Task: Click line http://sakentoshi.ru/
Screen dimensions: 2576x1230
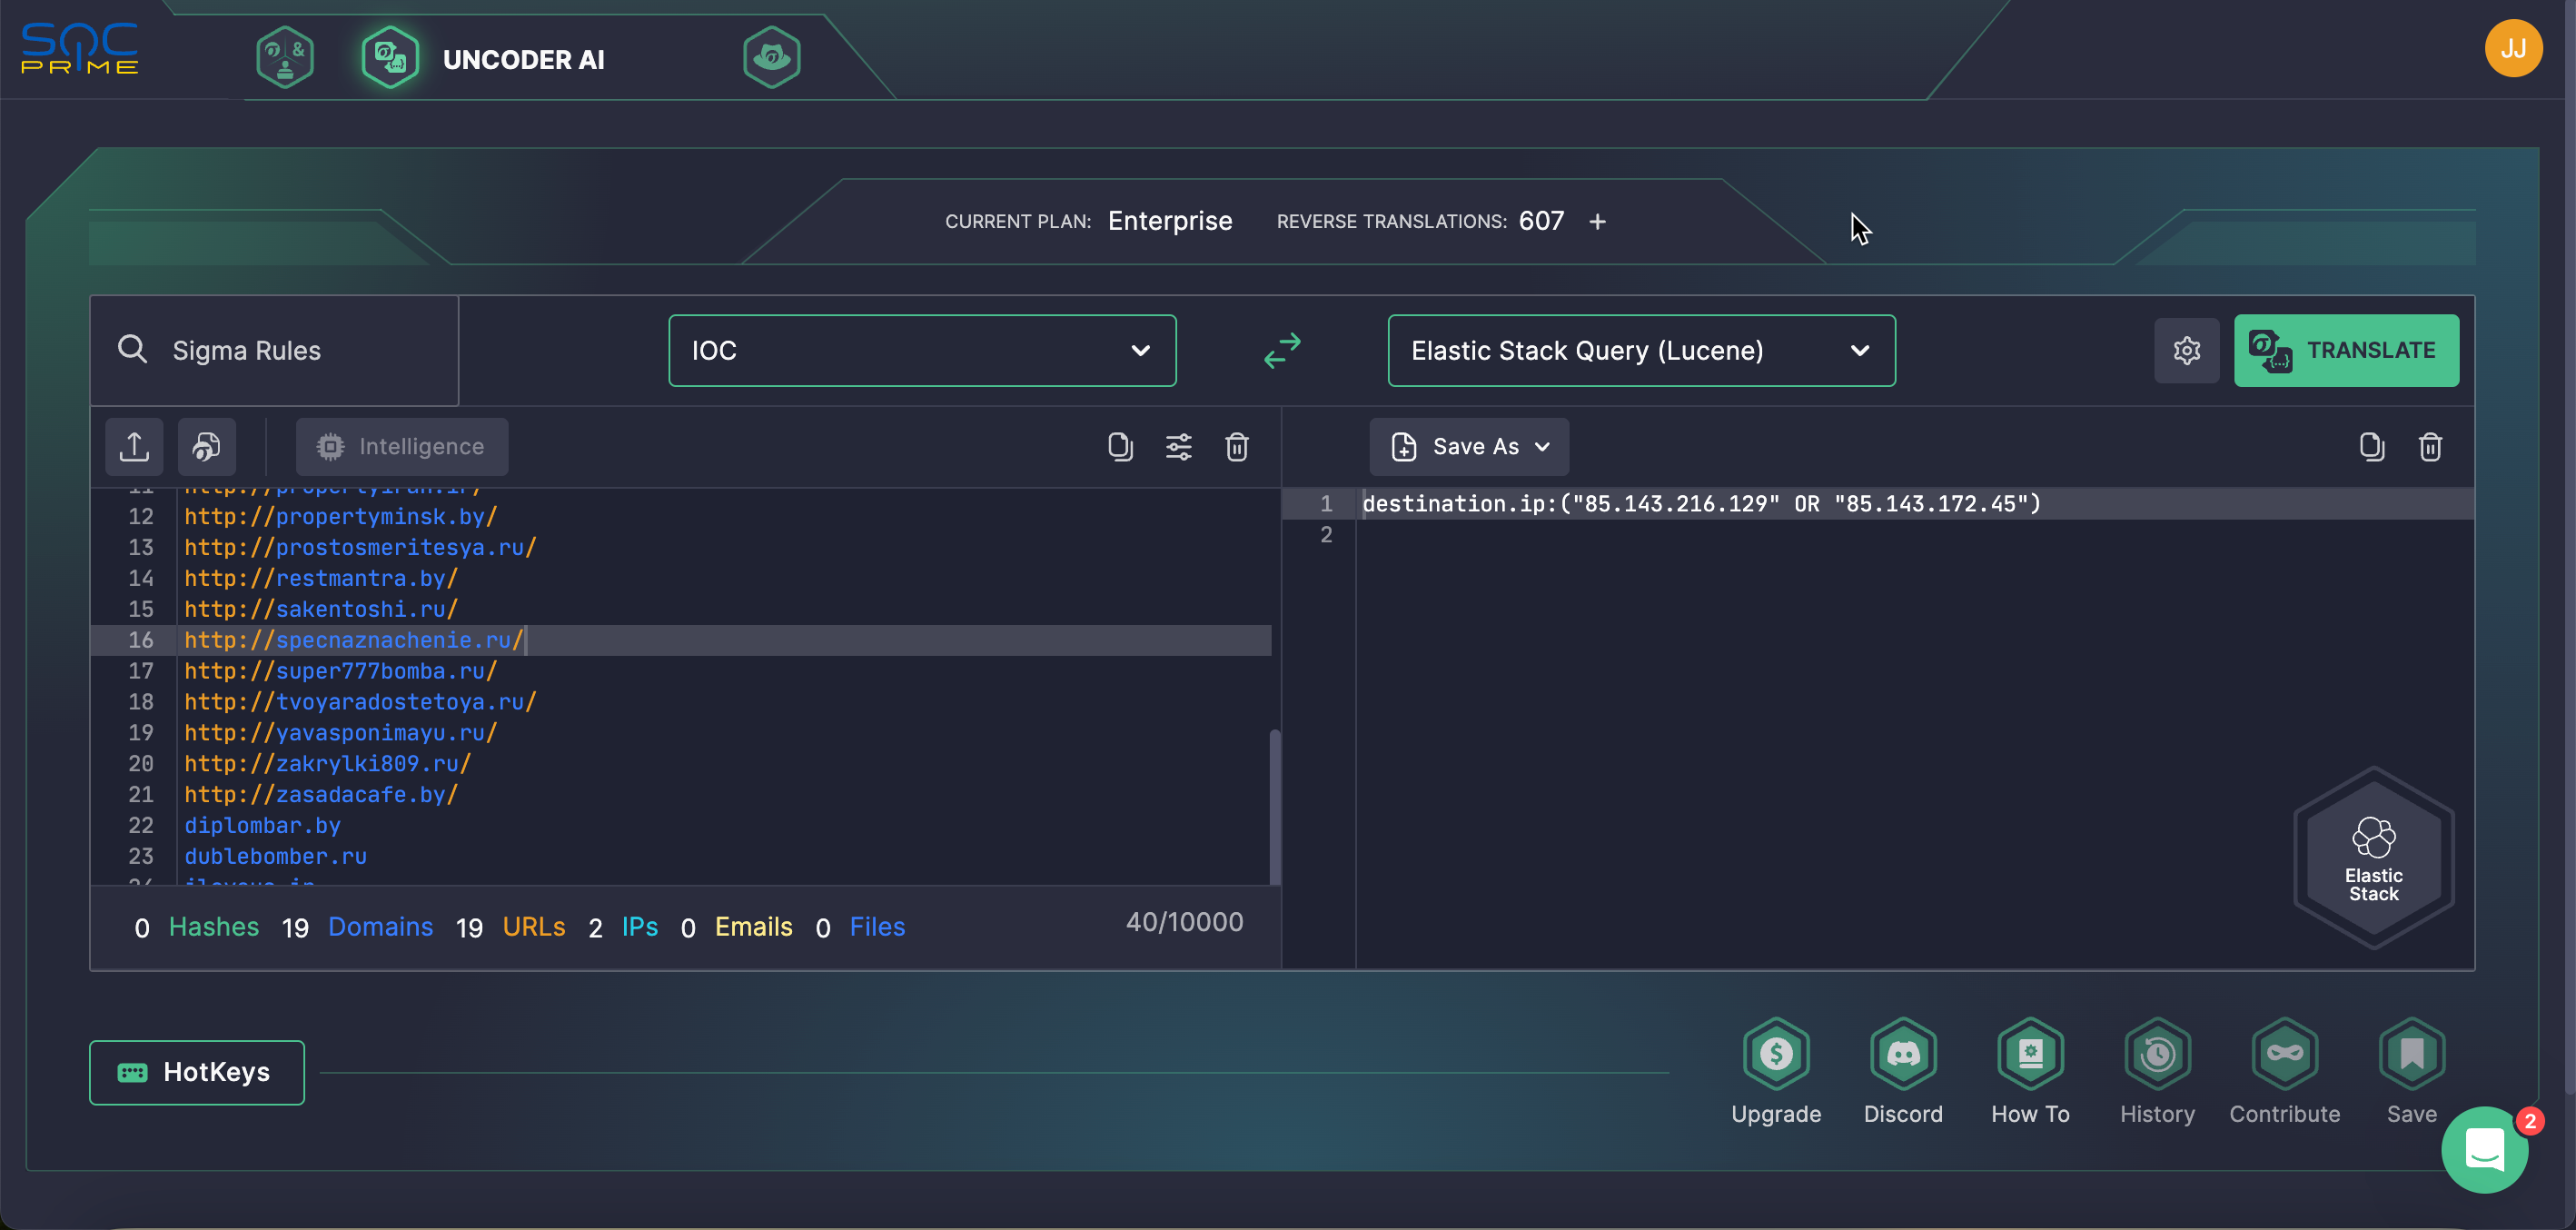Action: pos(321,609)
